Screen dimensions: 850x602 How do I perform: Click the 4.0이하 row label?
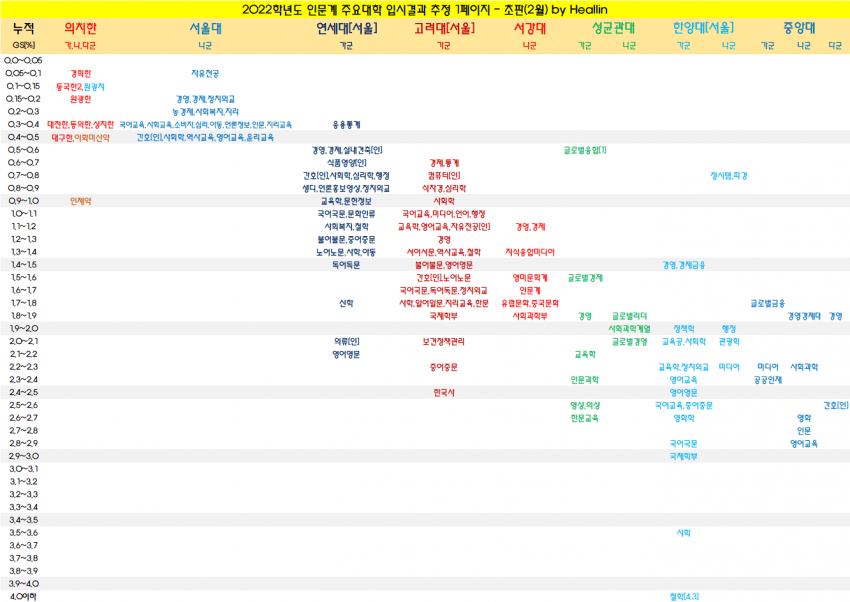[23, 596]
